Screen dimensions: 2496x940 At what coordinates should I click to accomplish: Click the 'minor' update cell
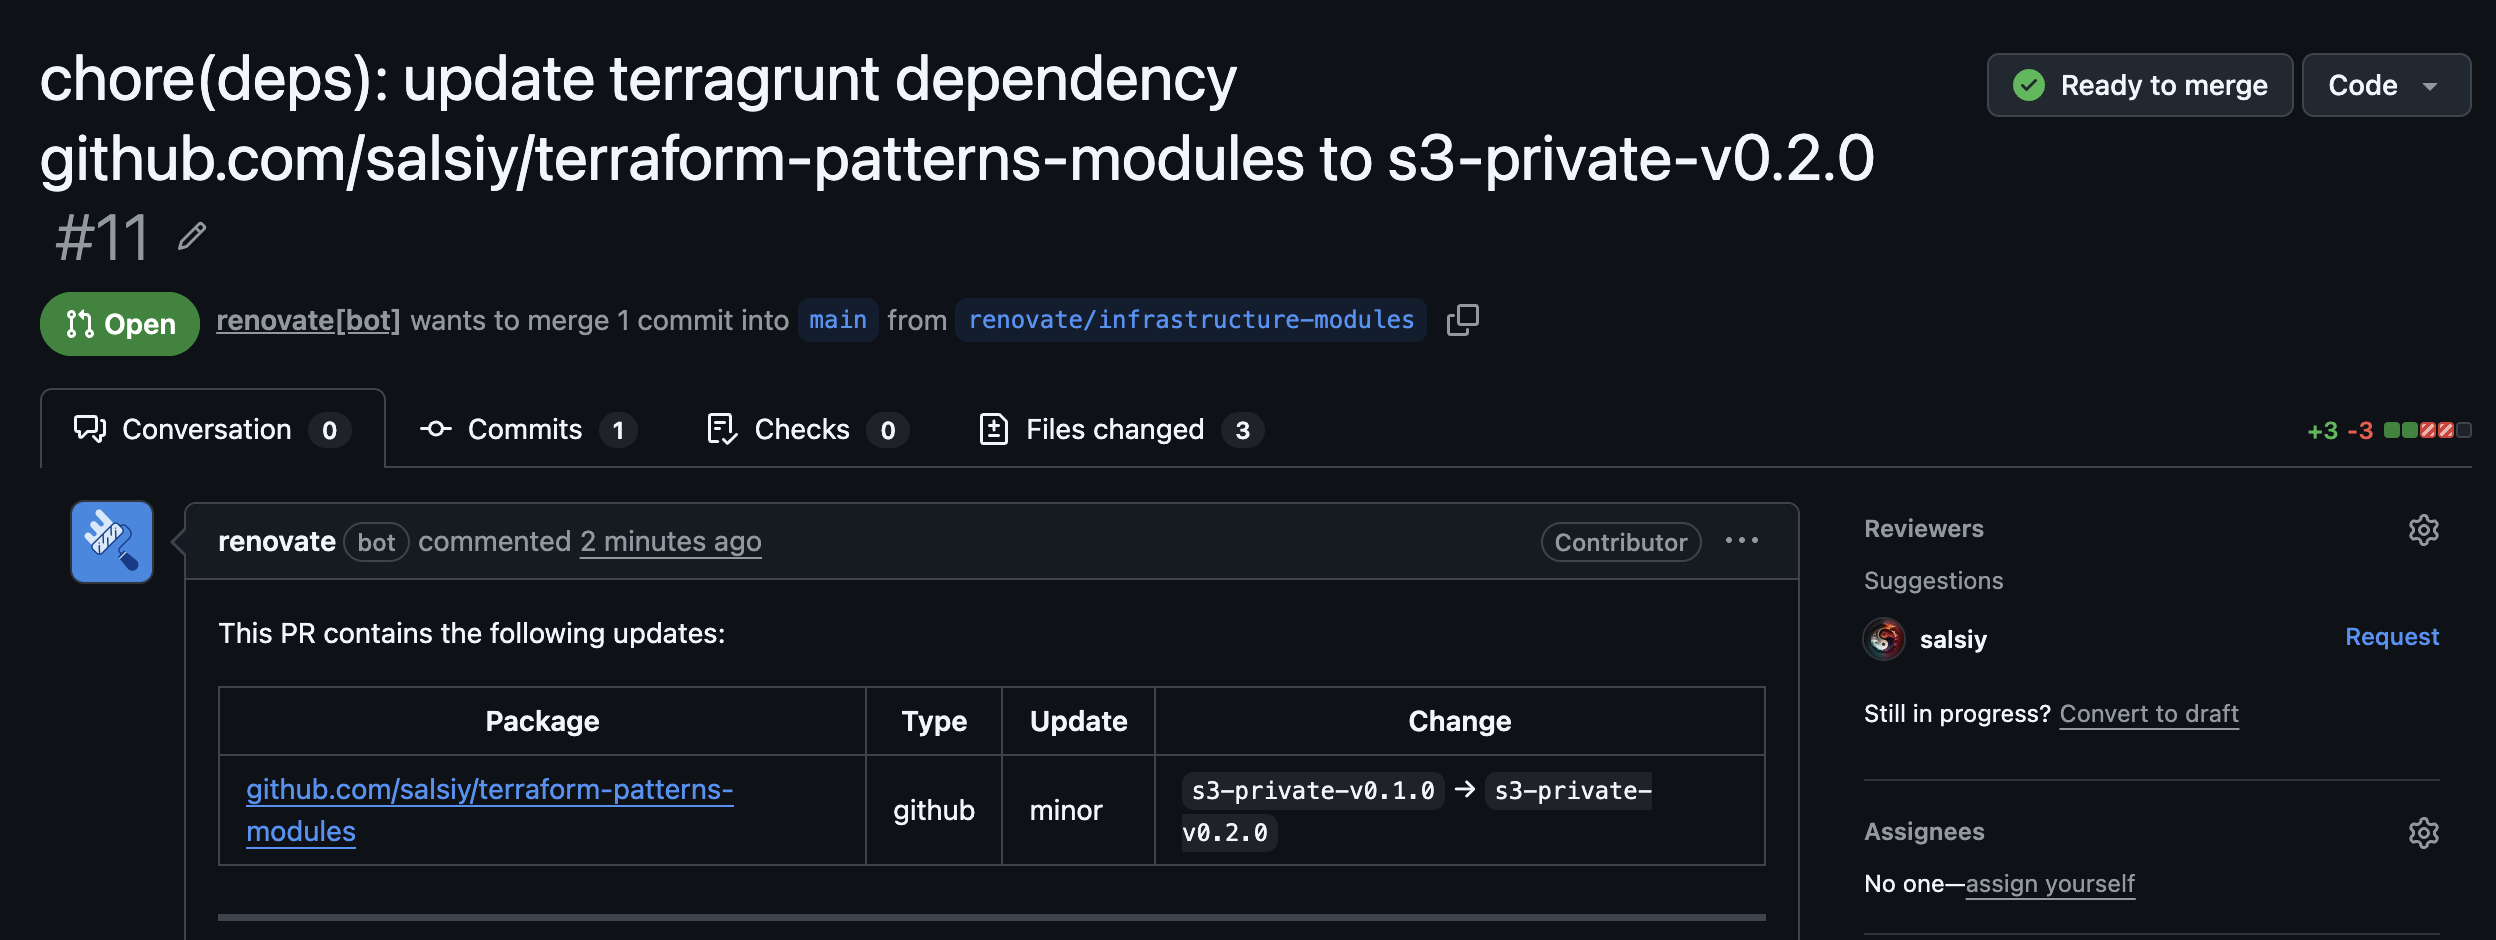point(1078,810)
